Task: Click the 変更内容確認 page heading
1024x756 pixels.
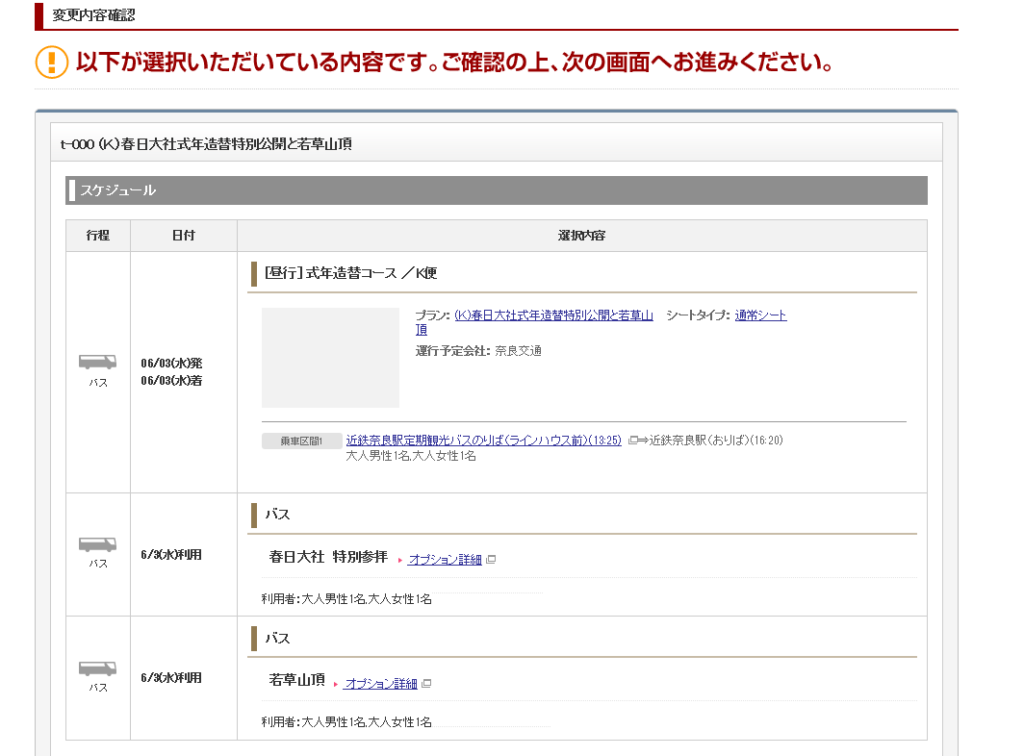Action: 93,15
